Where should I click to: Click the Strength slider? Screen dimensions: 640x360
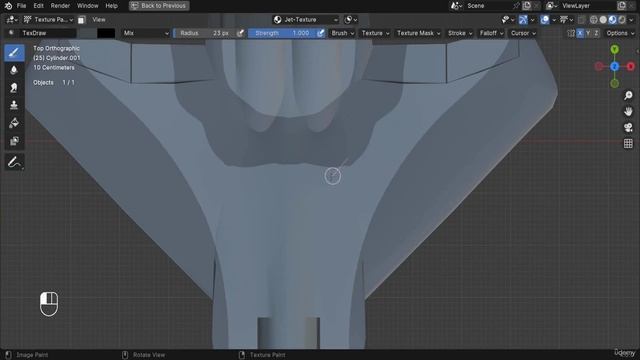[x=282, y=33]
